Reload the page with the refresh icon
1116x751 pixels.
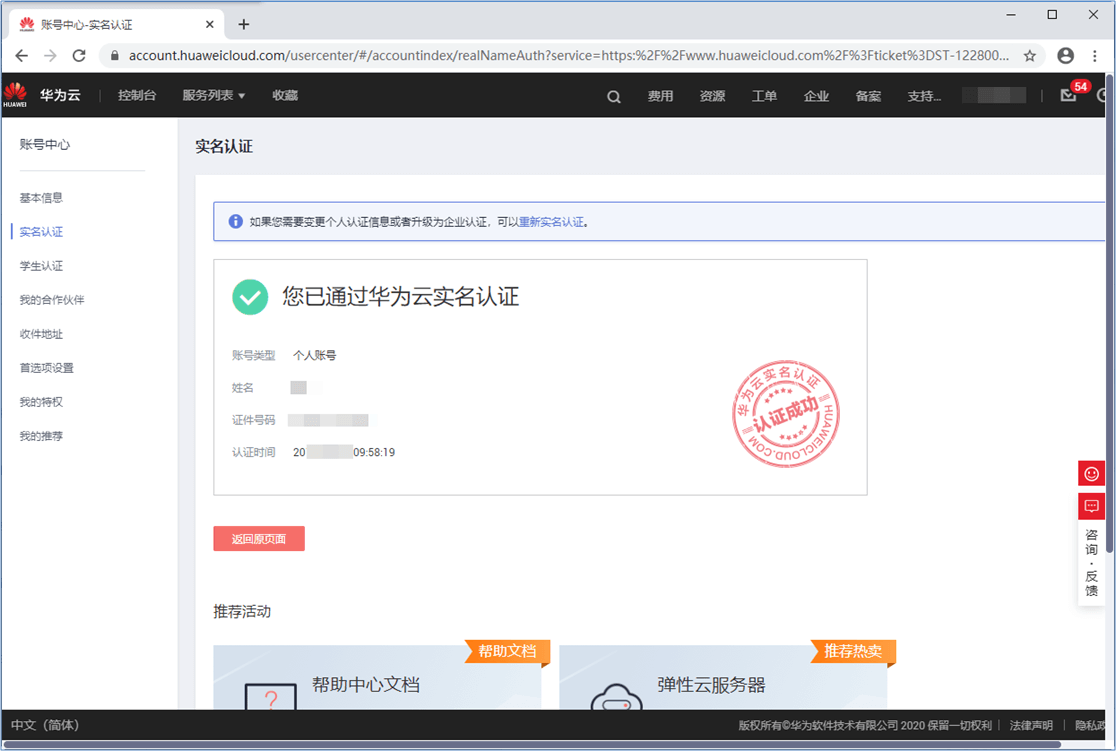click(x=79, y=56)
